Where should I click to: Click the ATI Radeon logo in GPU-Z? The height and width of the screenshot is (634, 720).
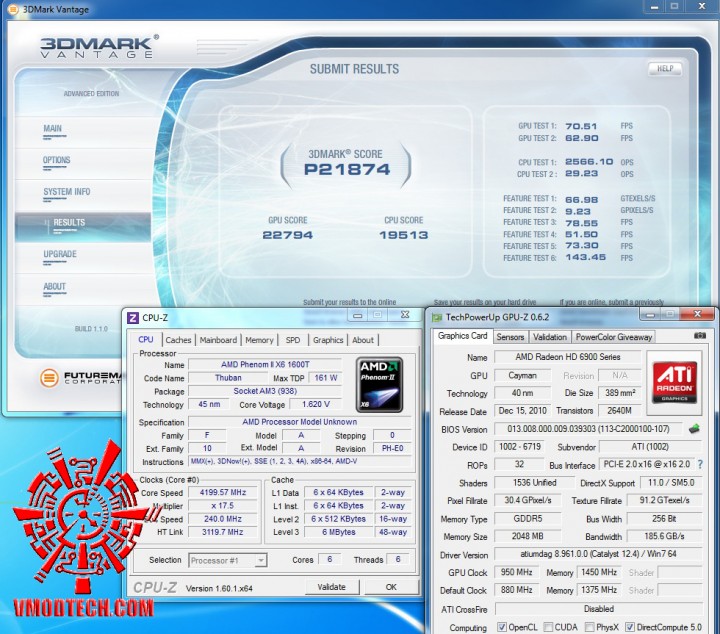tap(675, 382)
